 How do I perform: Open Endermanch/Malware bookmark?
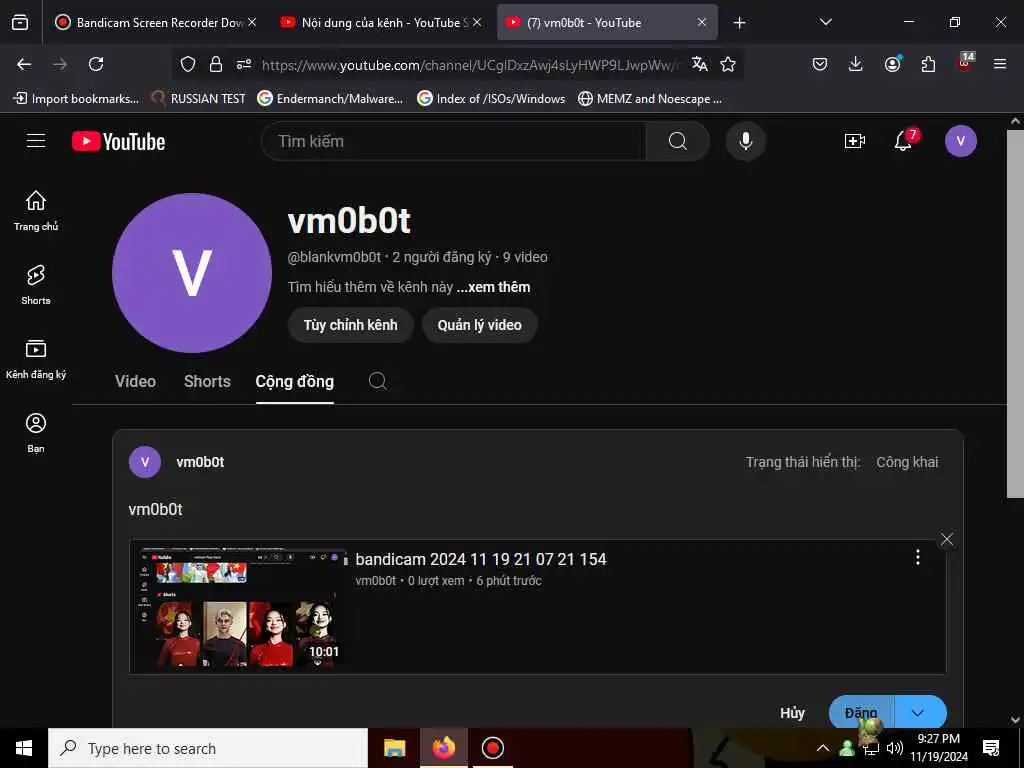click(x=330, y=99)
